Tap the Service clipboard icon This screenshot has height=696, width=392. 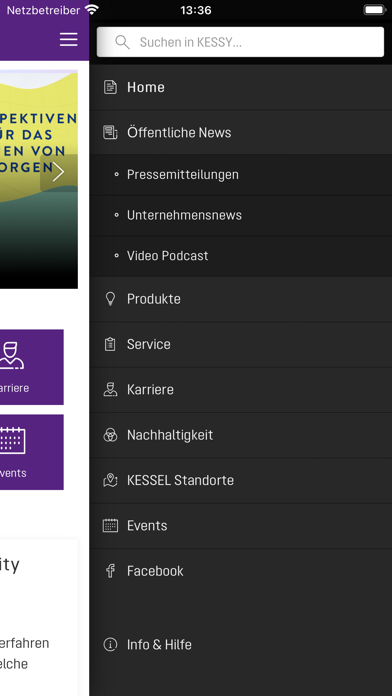click(110, 344)
